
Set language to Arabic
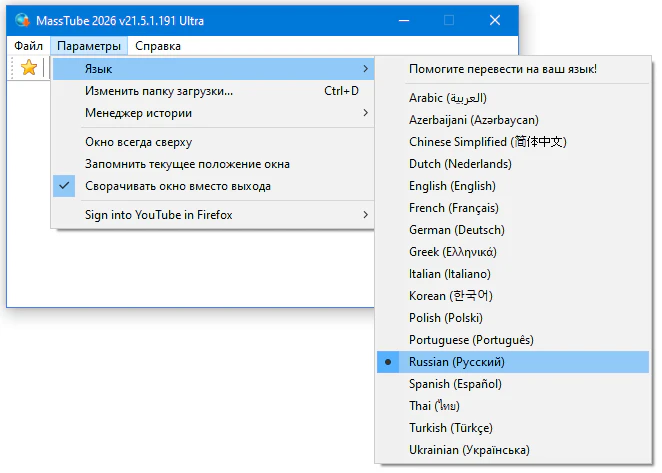(447, 98)
